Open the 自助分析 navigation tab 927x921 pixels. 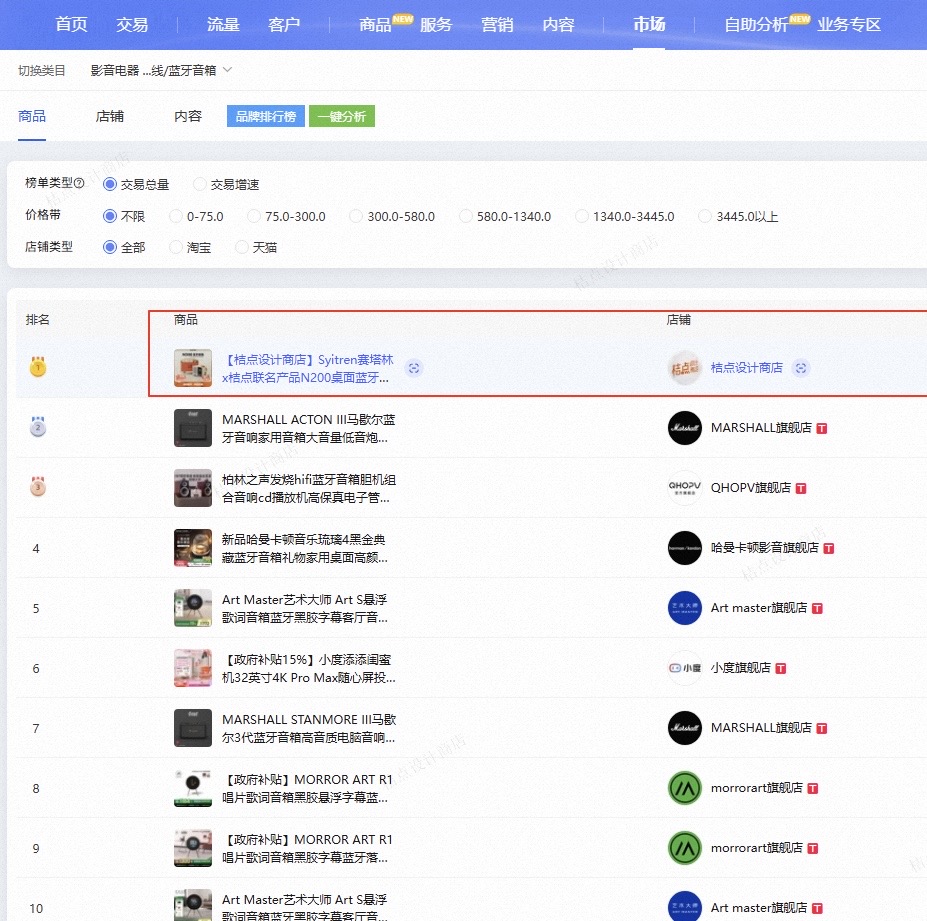click(x=756, y=24)
